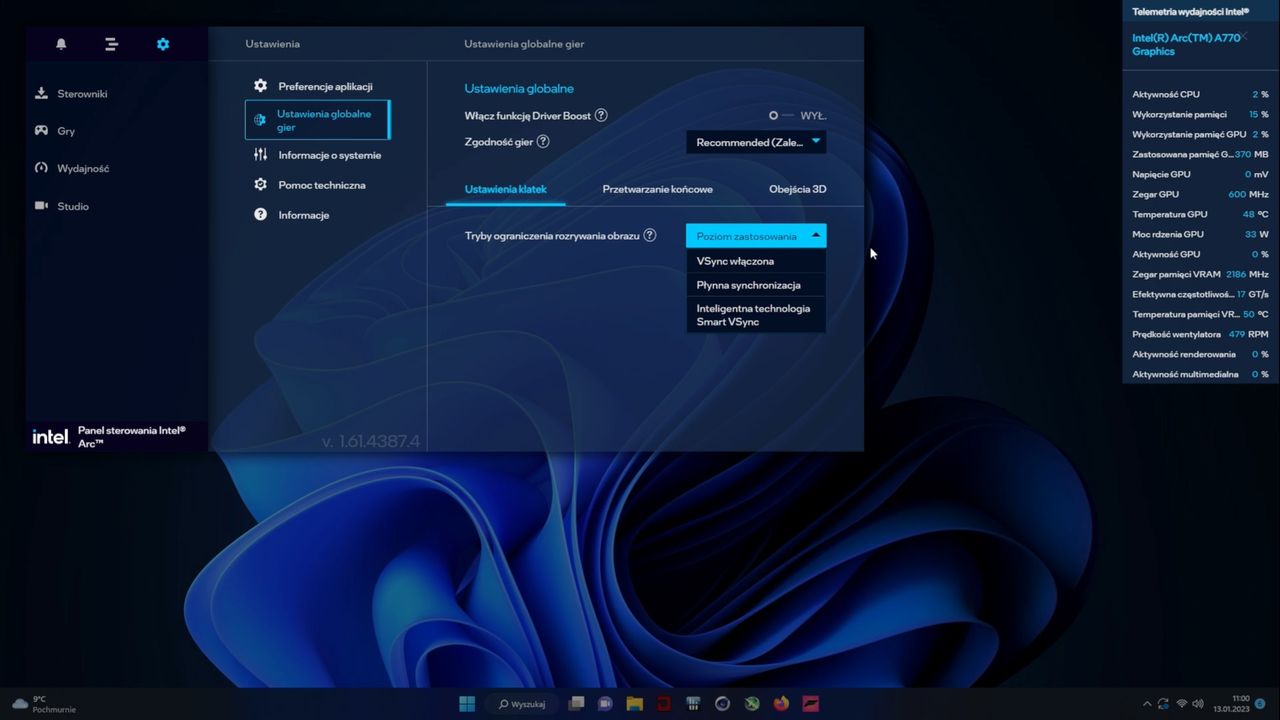Click the question icon beside Informacje
1280x720 pixels.
pyautogui.click(x=260, y=214)
